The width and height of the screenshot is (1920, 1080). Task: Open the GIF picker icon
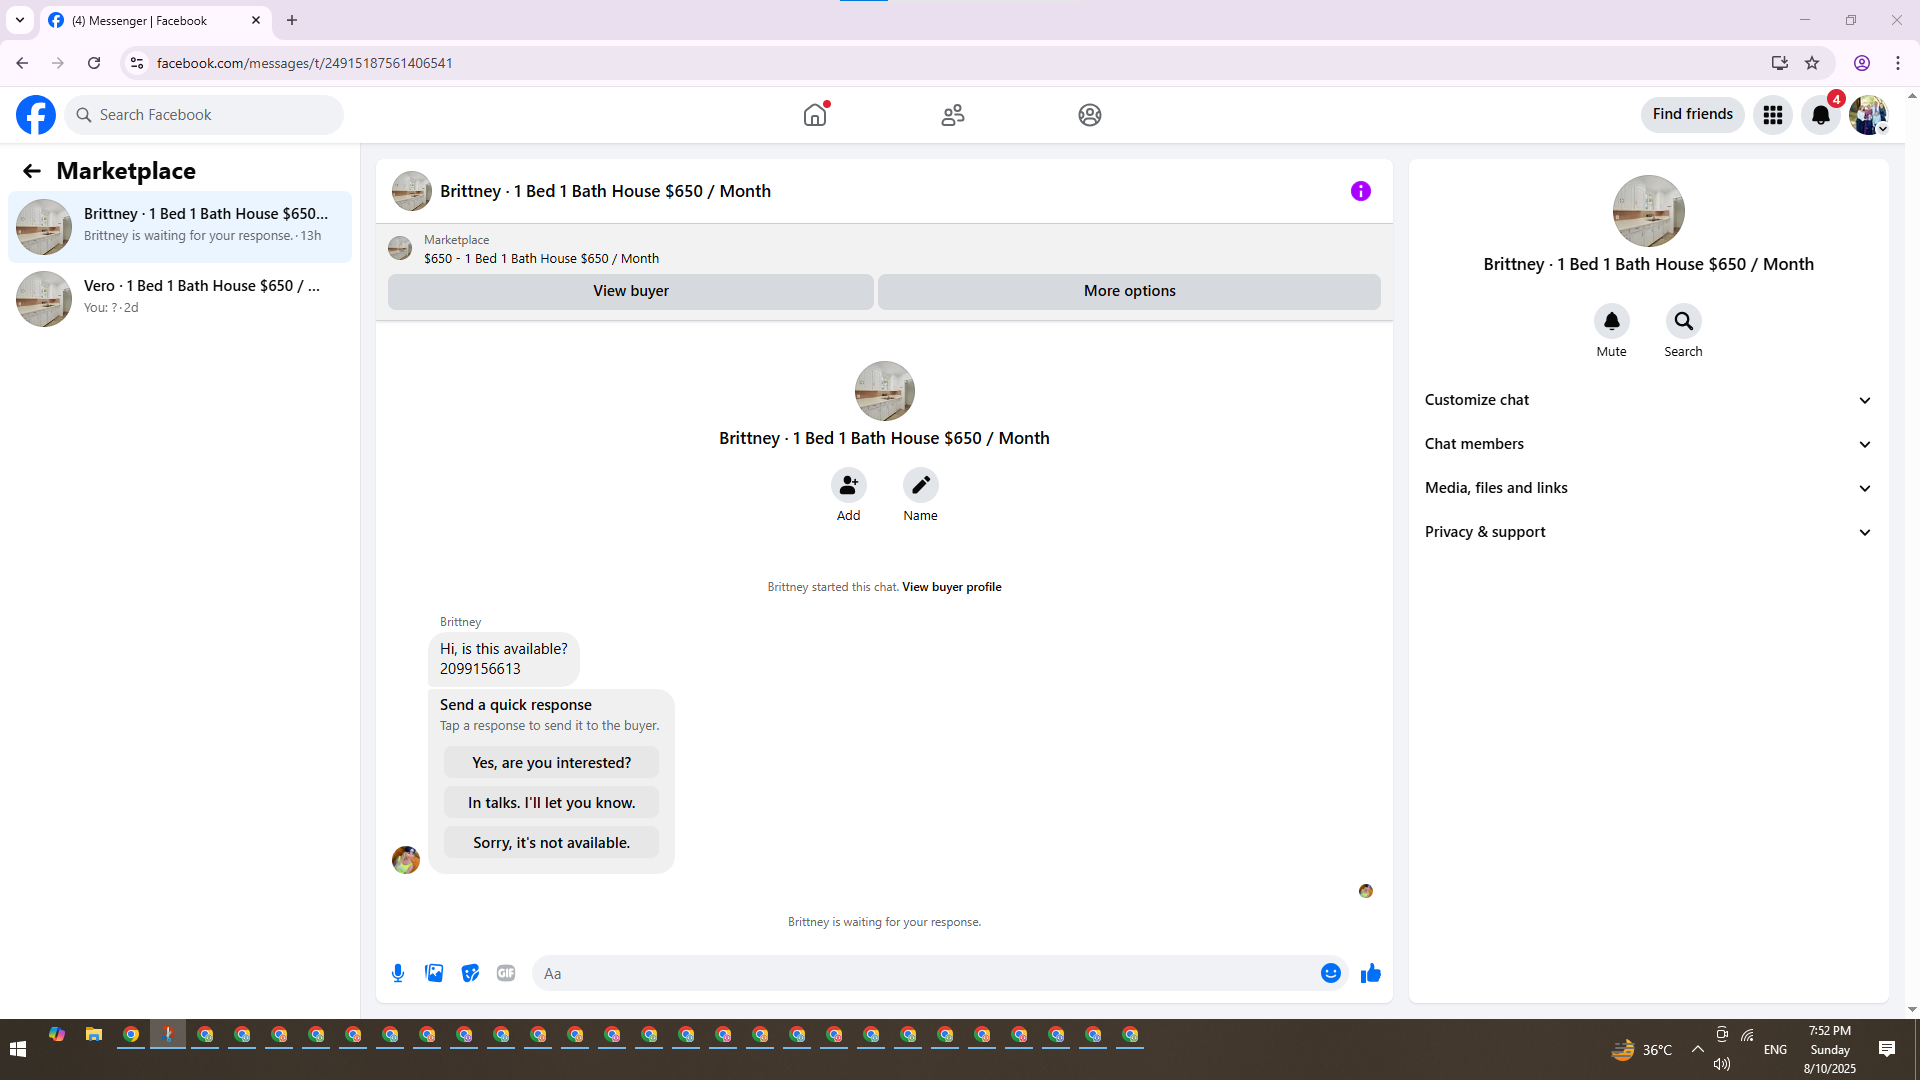pos(506,973)
